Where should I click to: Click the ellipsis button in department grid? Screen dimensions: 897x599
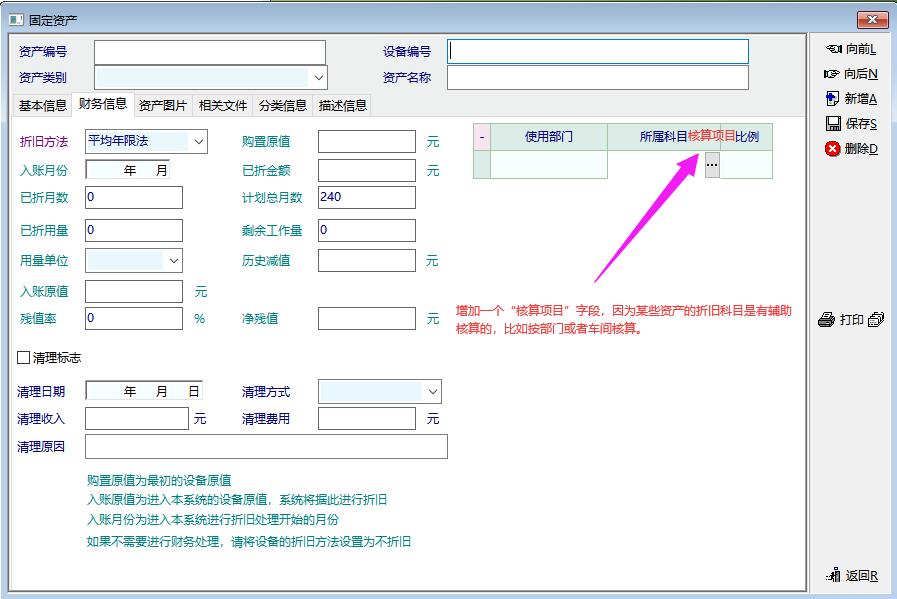[712, 164]
